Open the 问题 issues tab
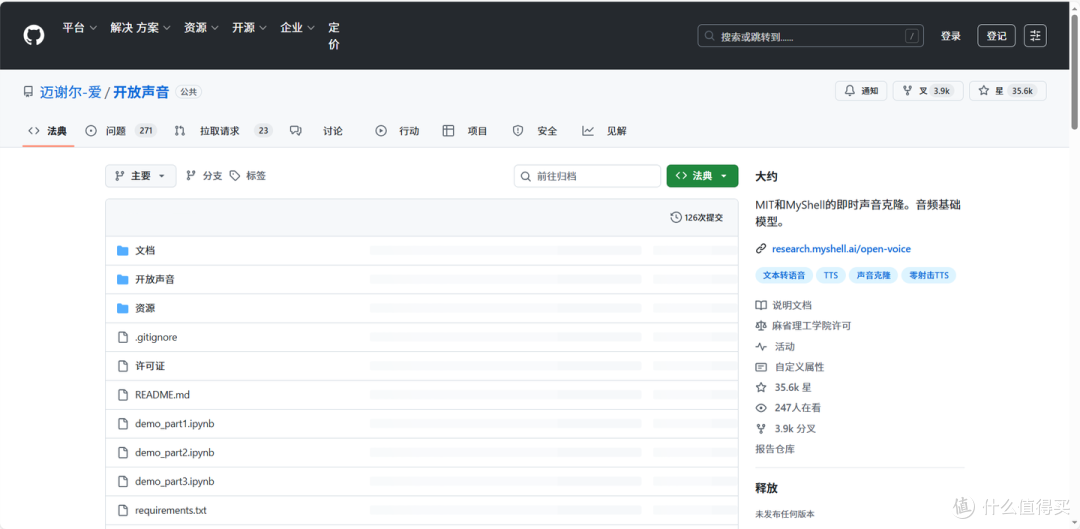 pos(121,131)
